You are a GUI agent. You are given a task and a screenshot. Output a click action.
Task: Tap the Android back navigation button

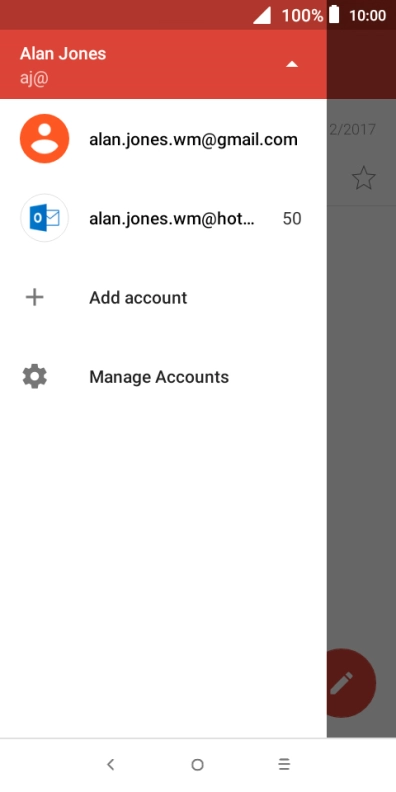(x=111, y=765)
